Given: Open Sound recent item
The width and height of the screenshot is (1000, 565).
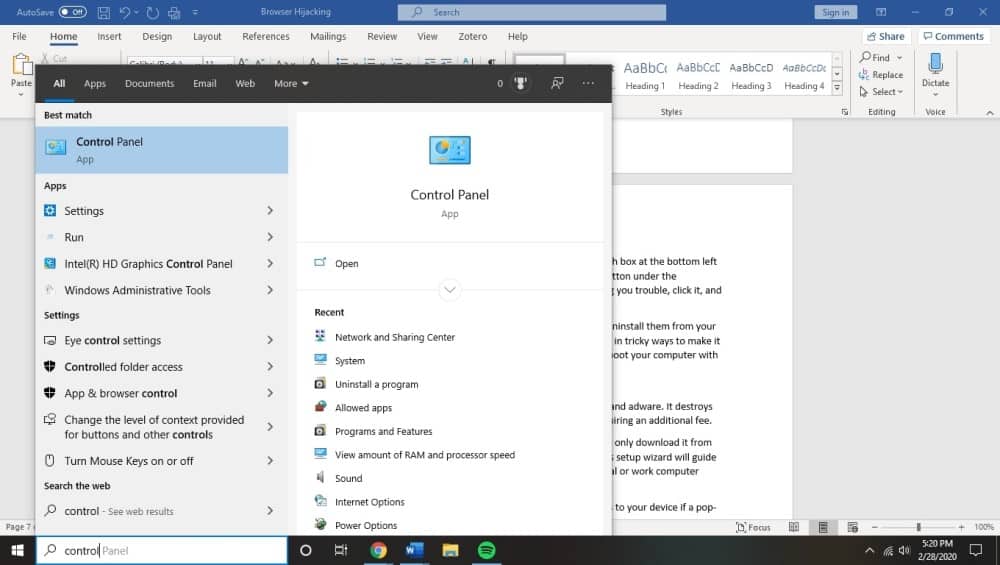Looking at the screenshot, I should [x=348, y=478].
